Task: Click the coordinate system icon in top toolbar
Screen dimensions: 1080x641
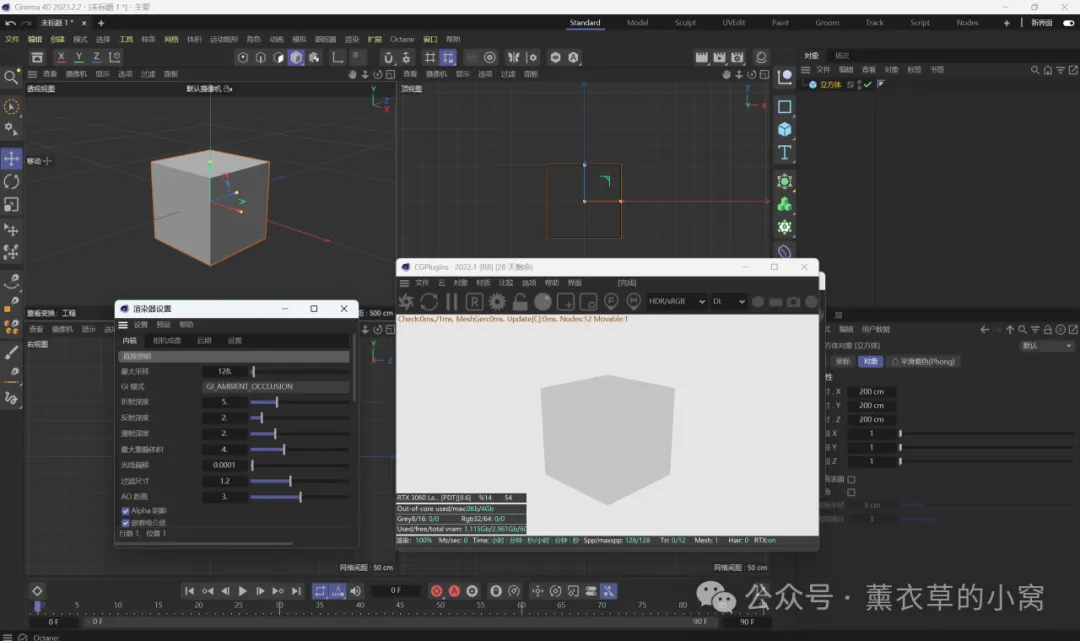Action: pyautogui.click(x=115, y=57)
